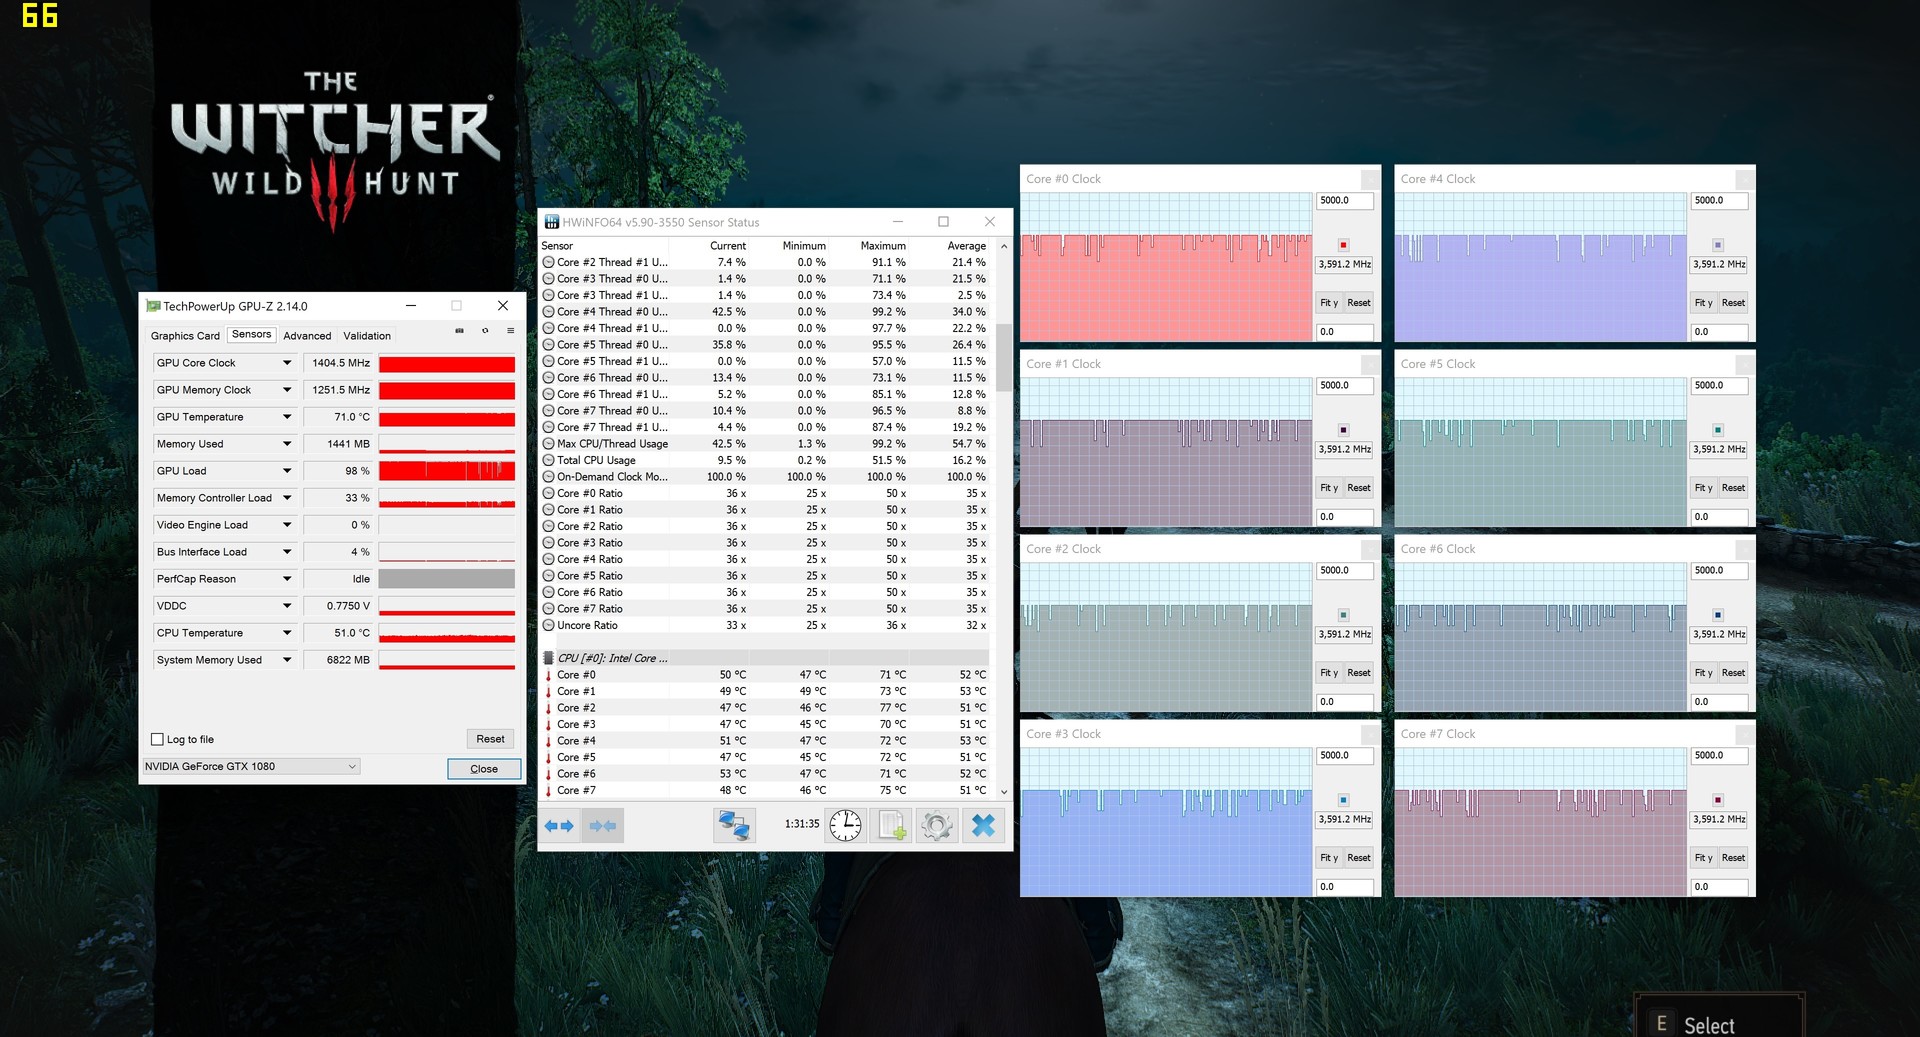
Task: Click Fit y in Core #0 Clock graph
Action: [x=1329, y=303]
